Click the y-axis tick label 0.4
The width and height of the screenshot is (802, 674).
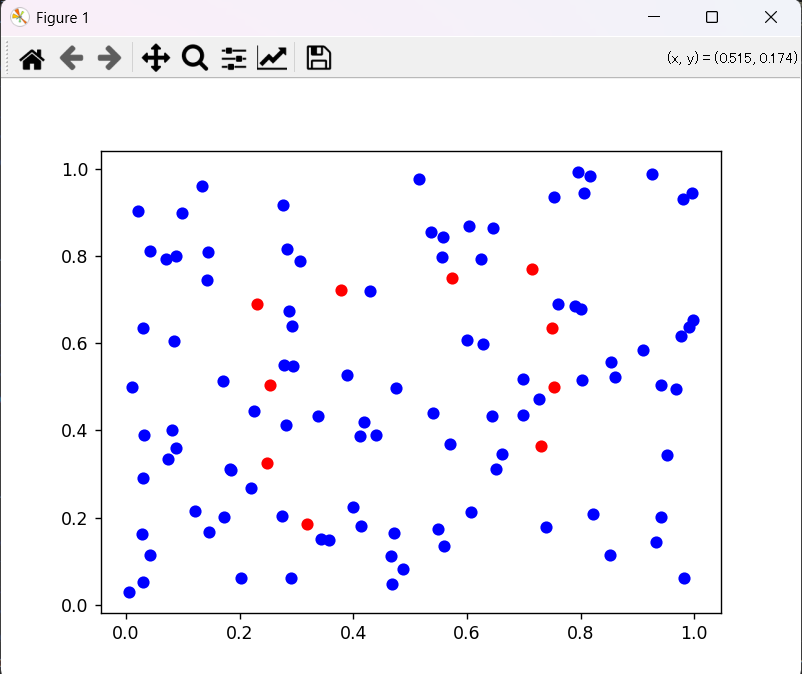click(x=75, y=431)
